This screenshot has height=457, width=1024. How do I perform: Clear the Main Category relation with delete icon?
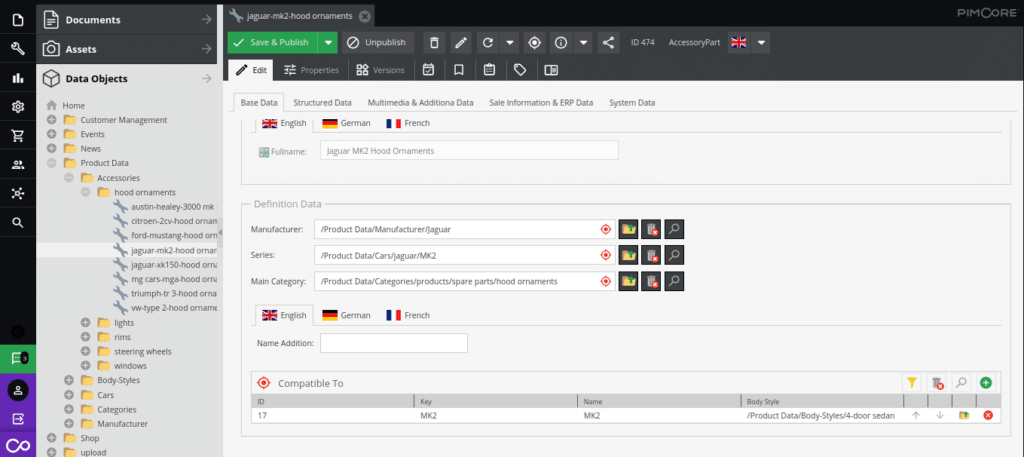[x=651, y=281]
